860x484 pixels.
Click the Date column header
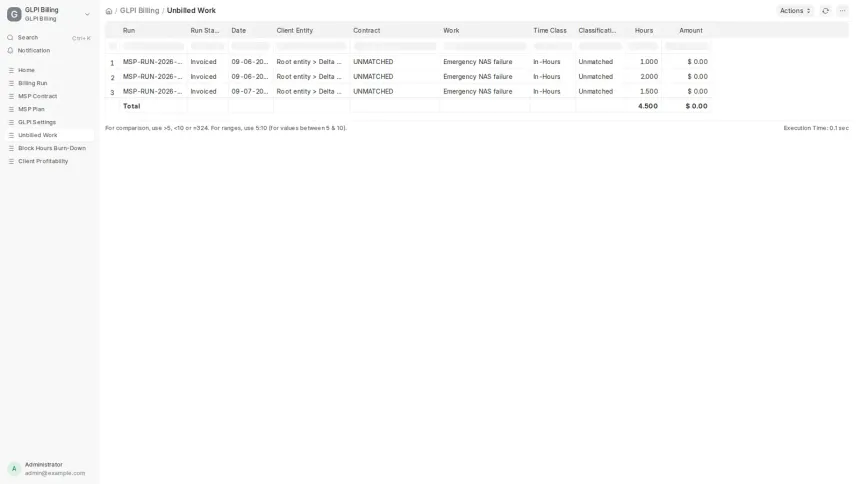pyautogui.click(x=251, y=31)
